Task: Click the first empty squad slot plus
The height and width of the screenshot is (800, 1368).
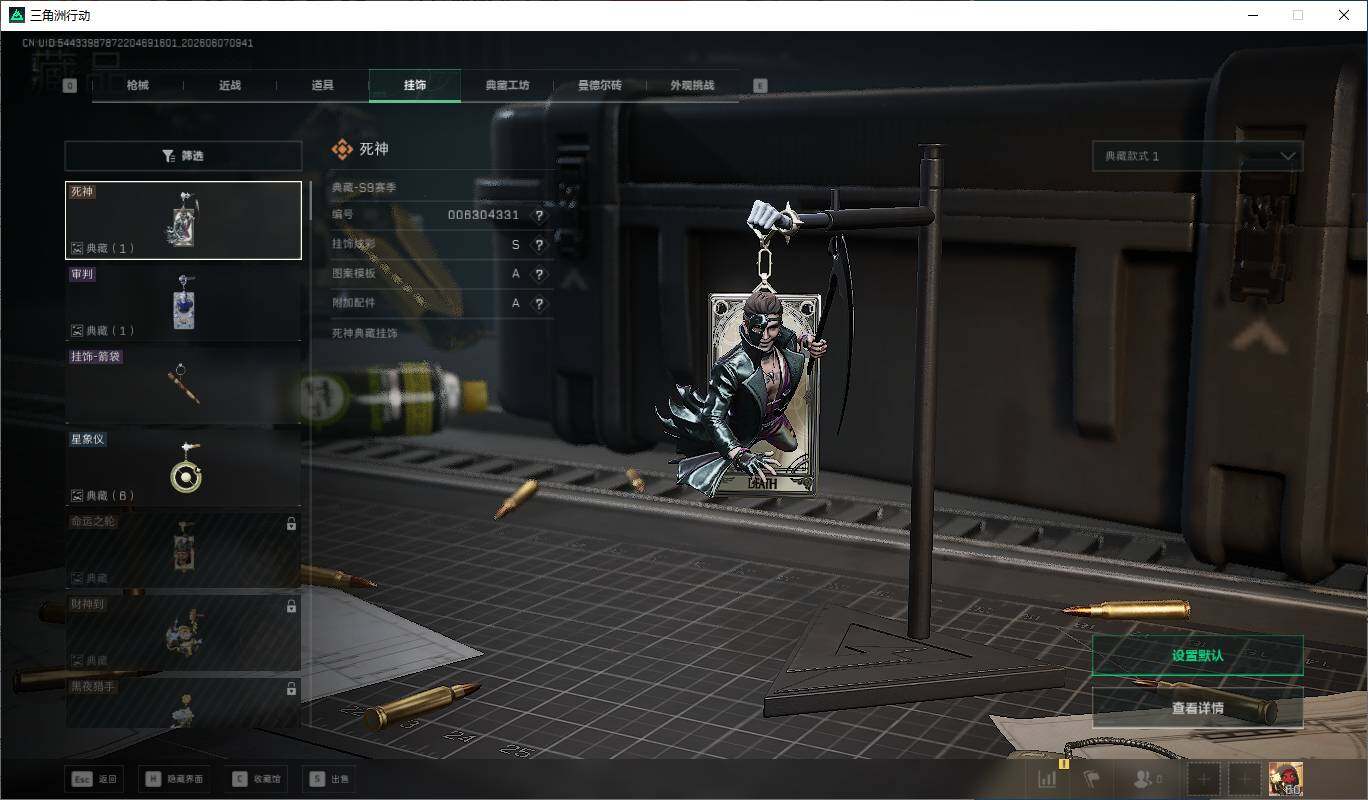Action: tap(1204, 779)
